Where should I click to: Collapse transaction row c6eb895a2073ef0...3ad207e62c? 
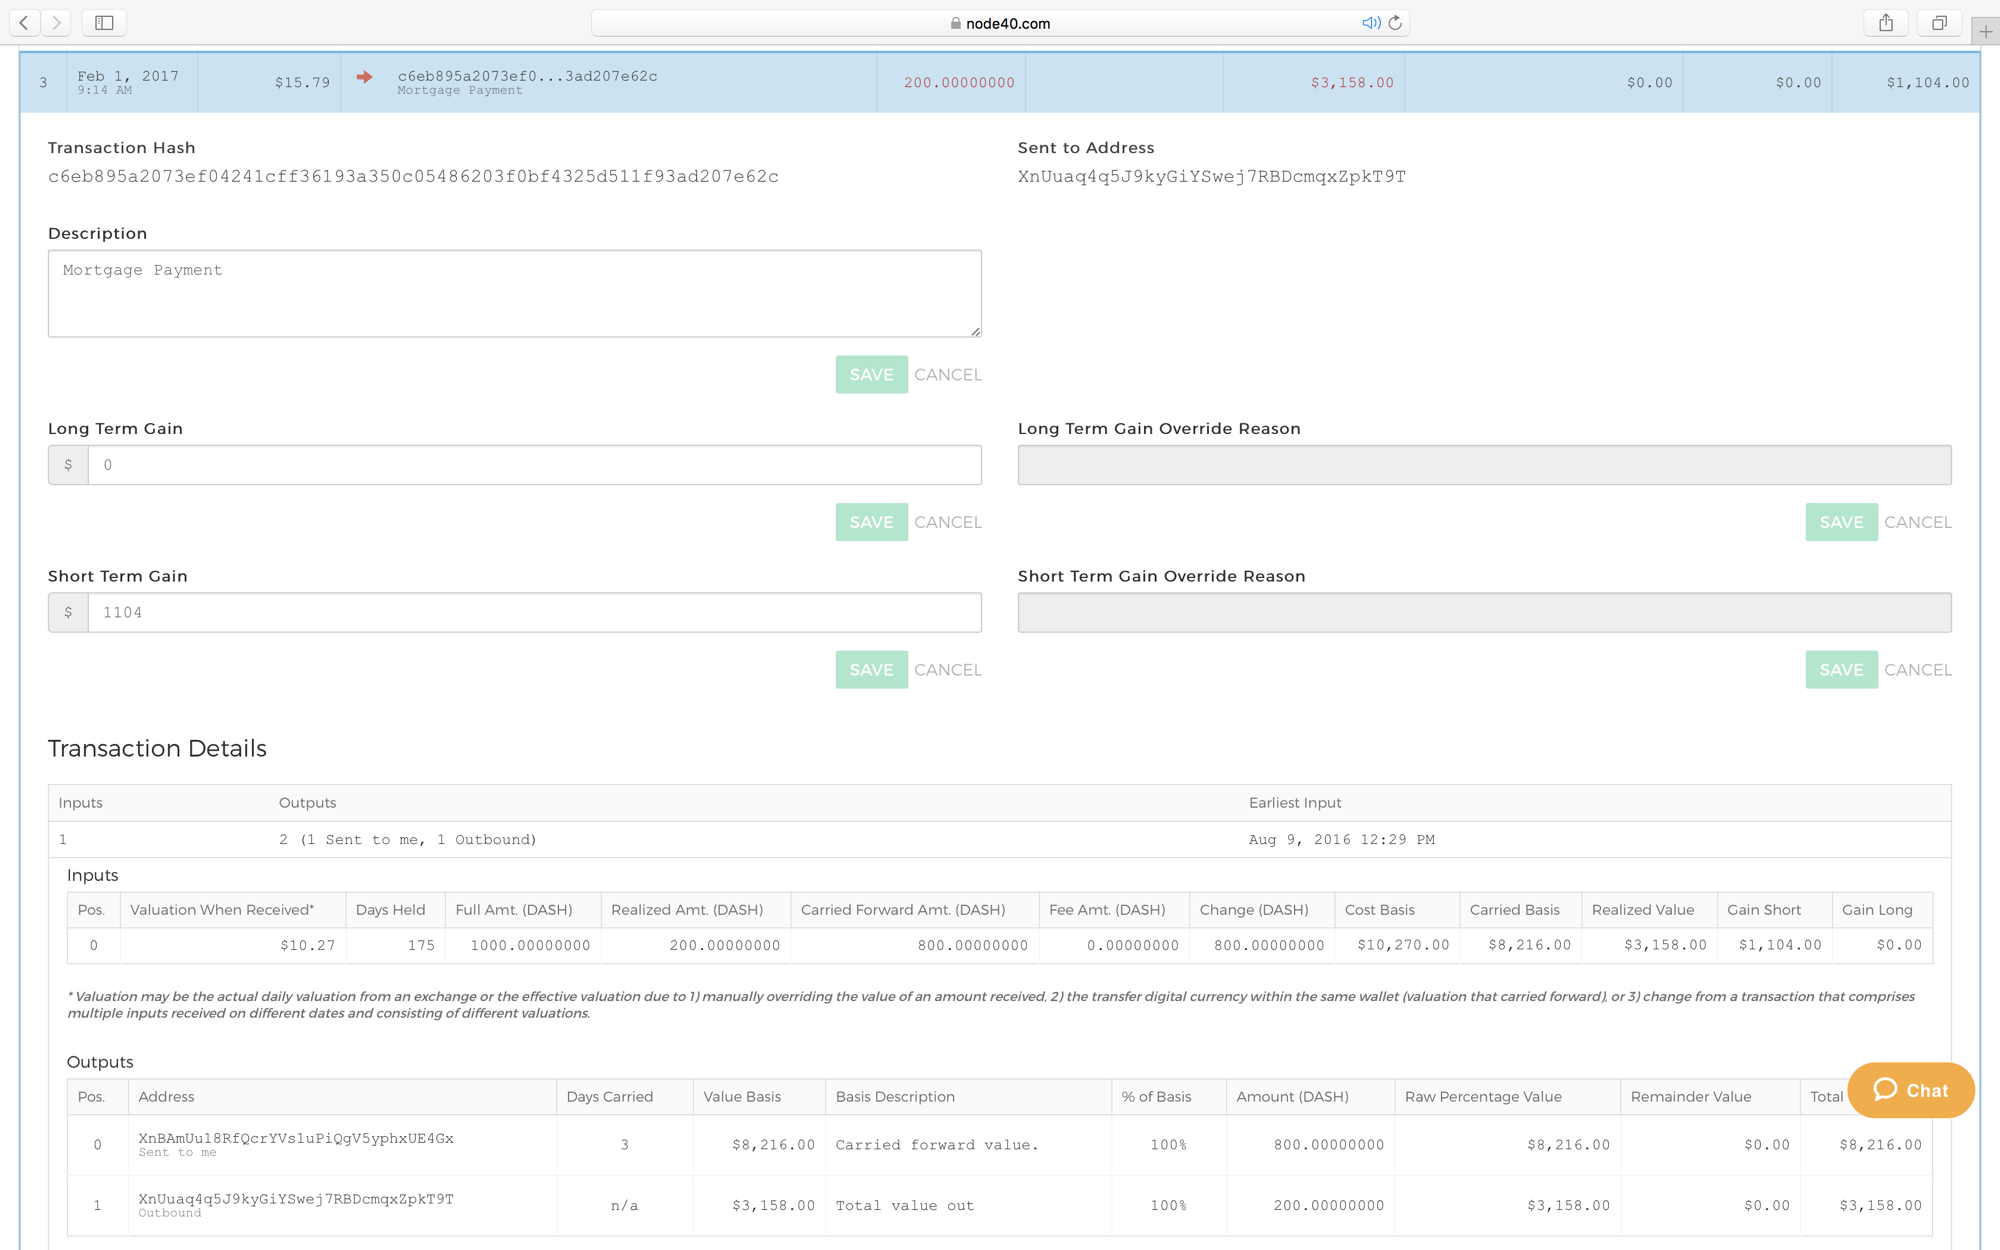[999, 82]
